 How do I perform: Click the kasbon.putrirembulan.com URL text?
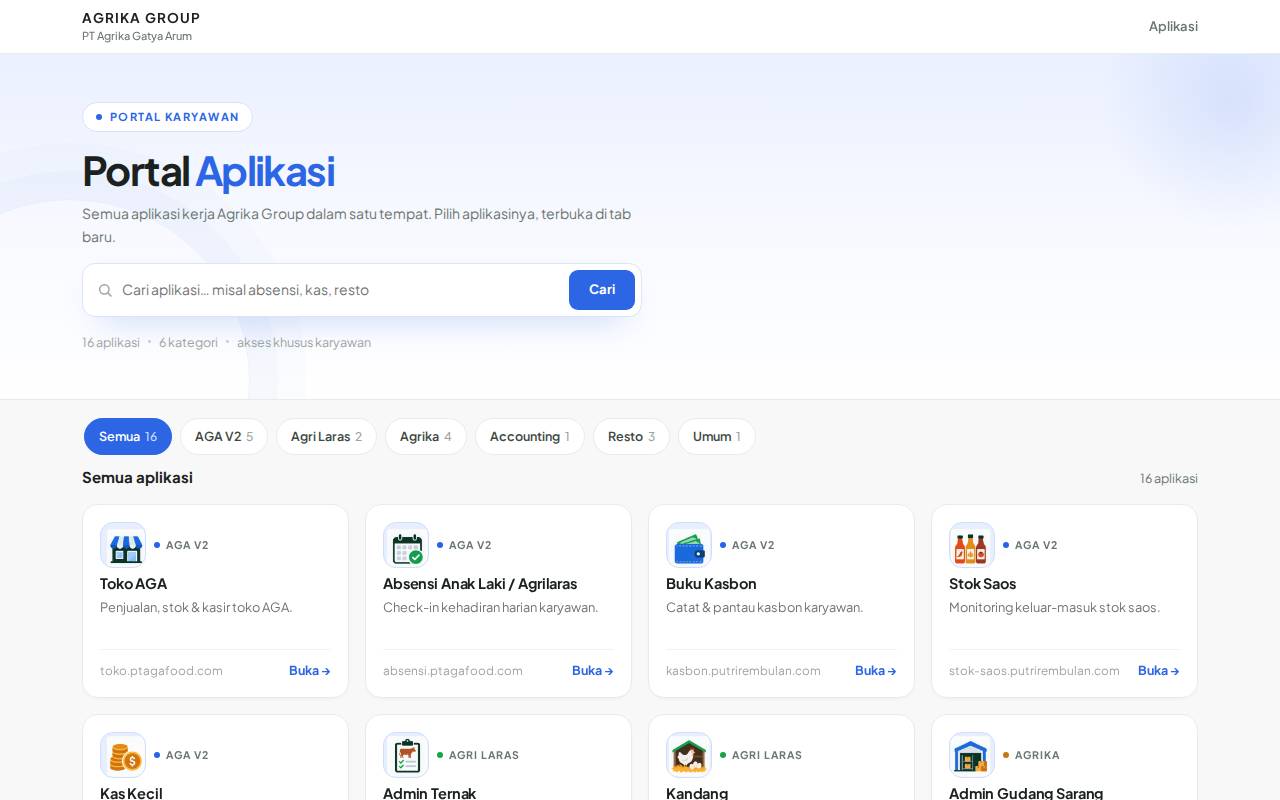pyautogui.click(x=744, y=671)
